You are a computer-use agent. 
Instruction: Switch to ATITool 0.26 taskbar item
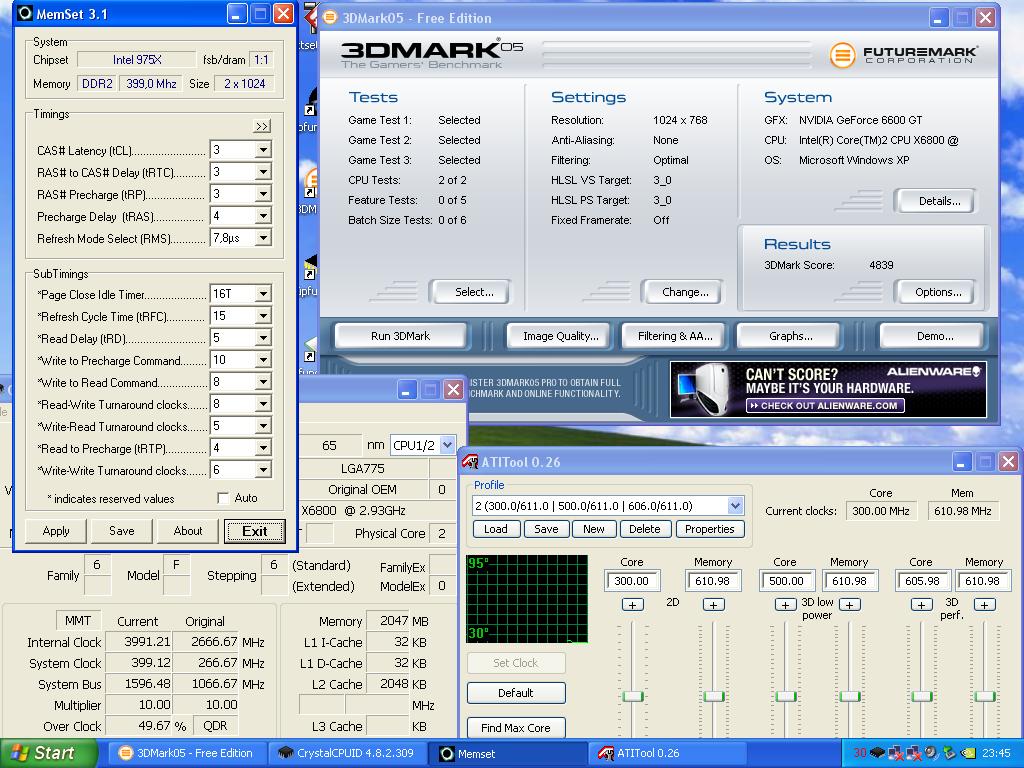click(668, 753)
